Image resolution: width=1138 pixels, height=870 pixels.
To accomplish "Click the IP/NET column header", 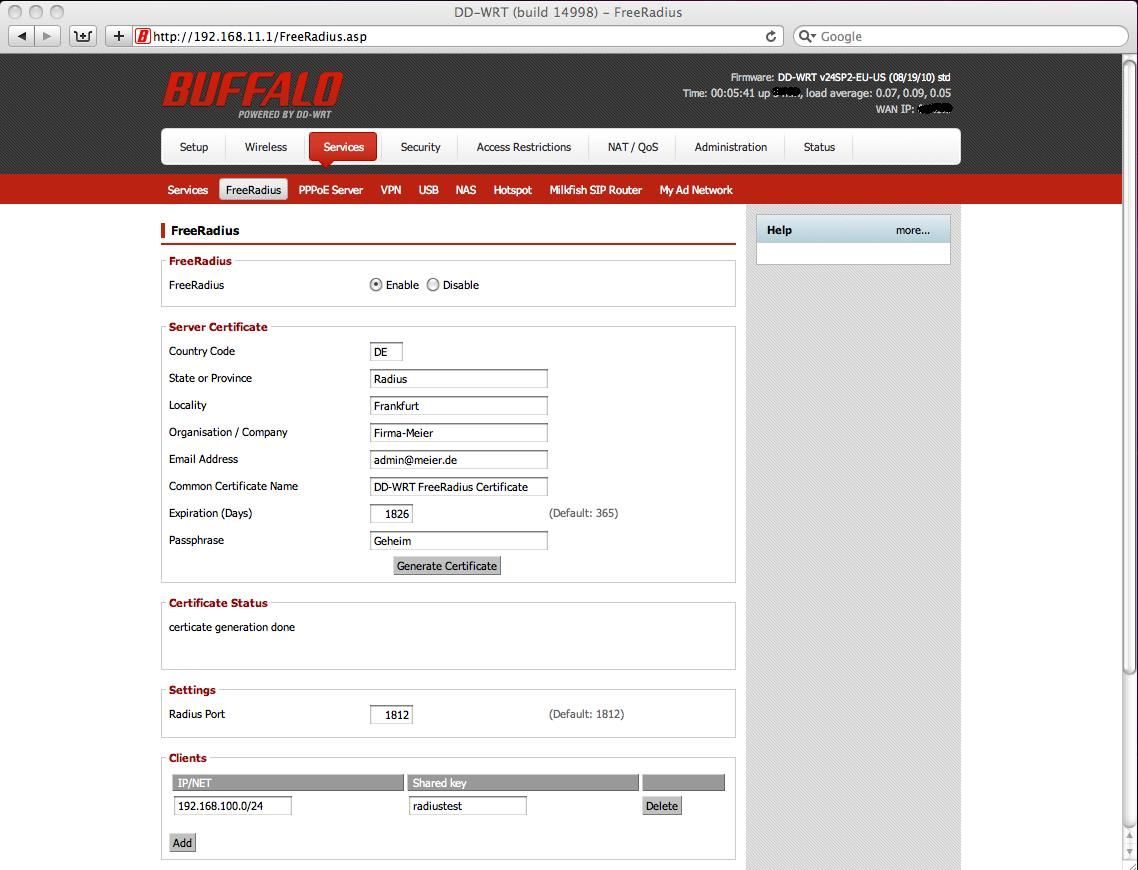I will 288,783.
